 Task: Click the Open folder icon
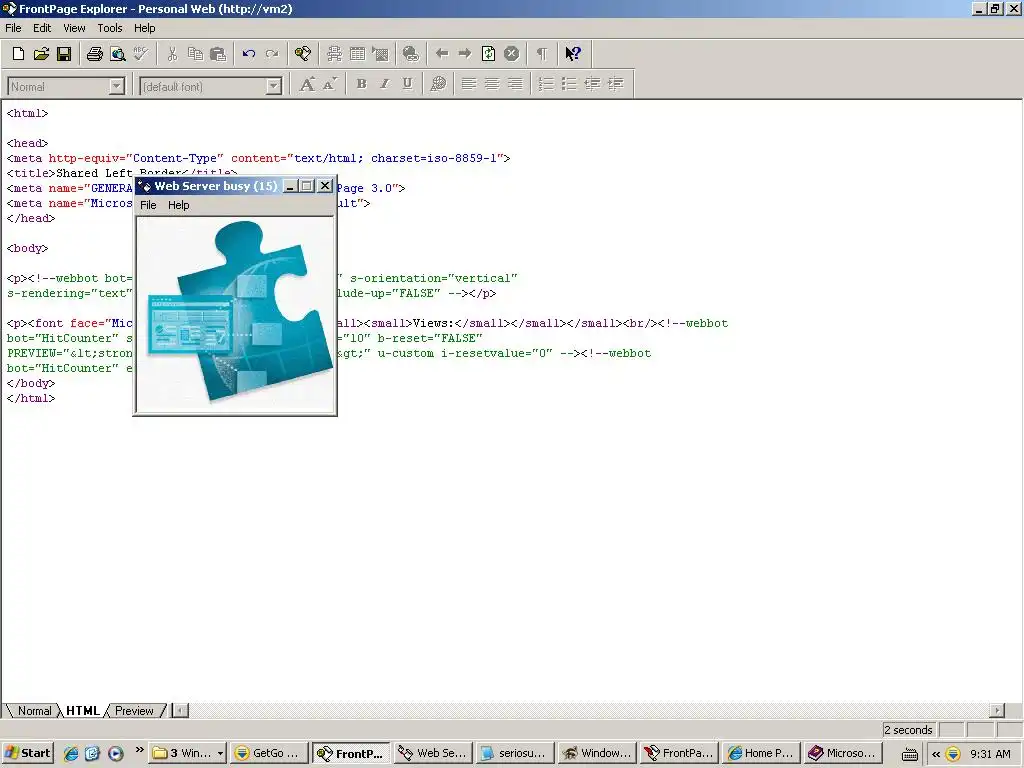[41, 54]
